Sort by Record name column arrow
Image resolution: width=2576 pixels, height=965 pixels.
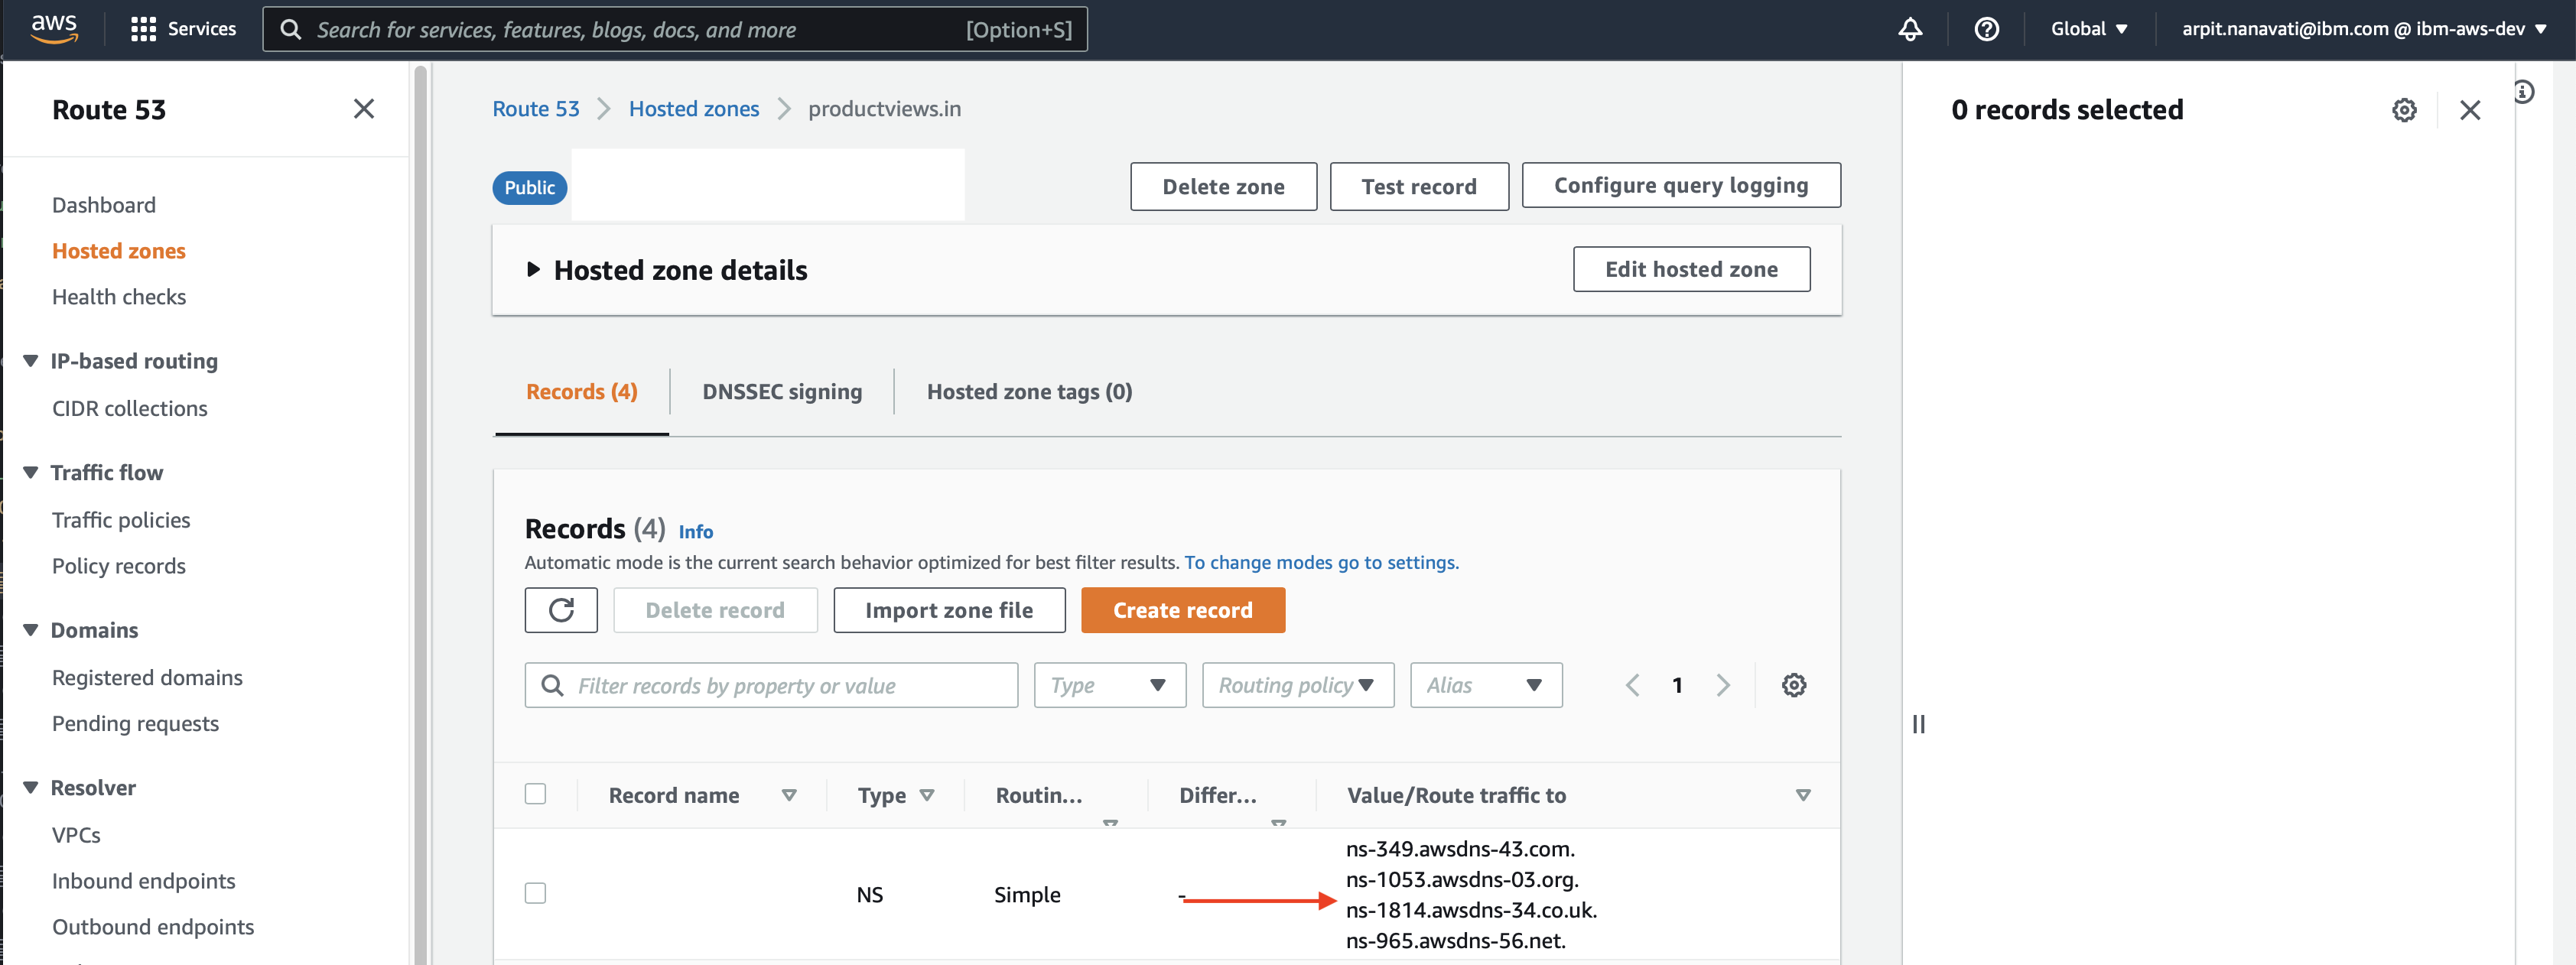[789, 795]
